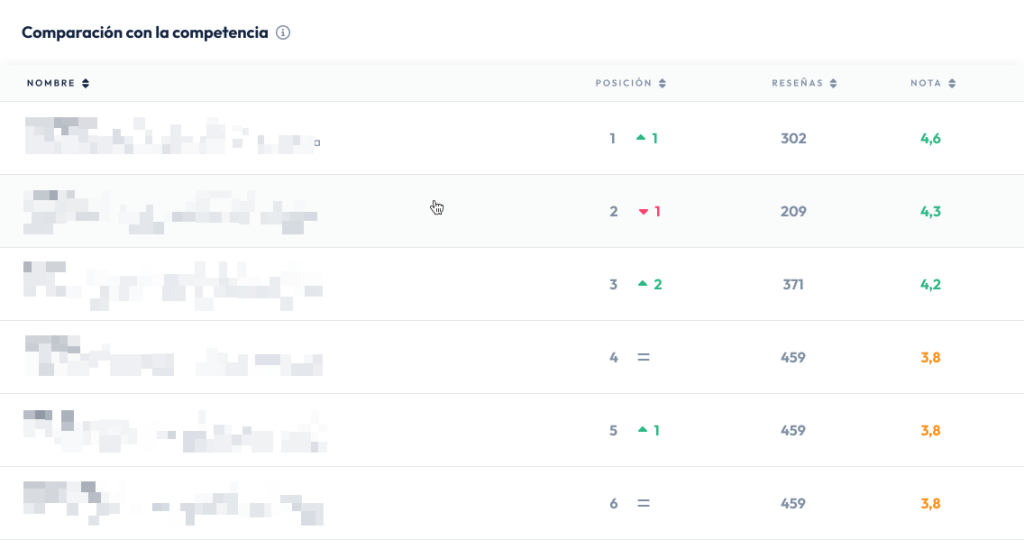This screenshot has height=540, width=1024.
Task: Click info icon beside Comparación con la competencia
Action: coord(283,33)
